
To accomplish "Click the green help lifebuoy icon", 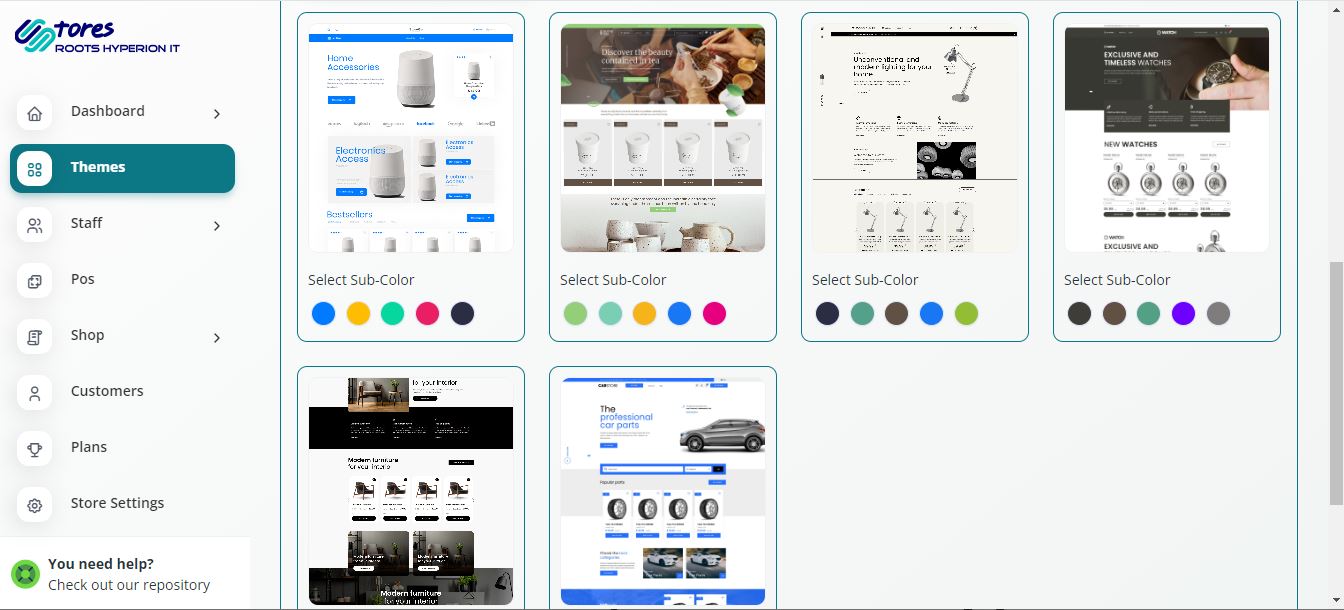I will [25, 574].
